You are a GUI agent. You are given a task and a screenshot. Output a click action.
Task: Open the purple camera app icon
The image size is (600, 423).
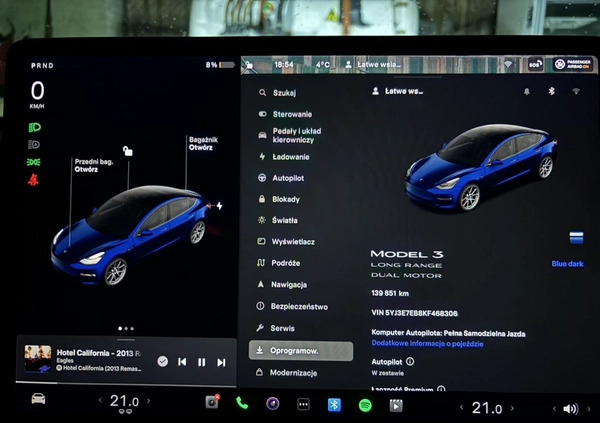pos(272,403)
